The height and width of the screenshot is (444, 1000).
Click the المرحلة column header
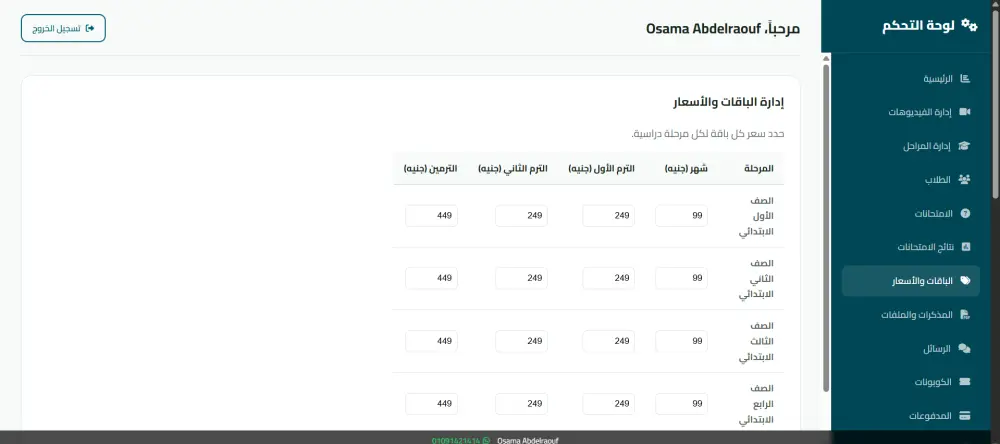click(x=758, y=169)
